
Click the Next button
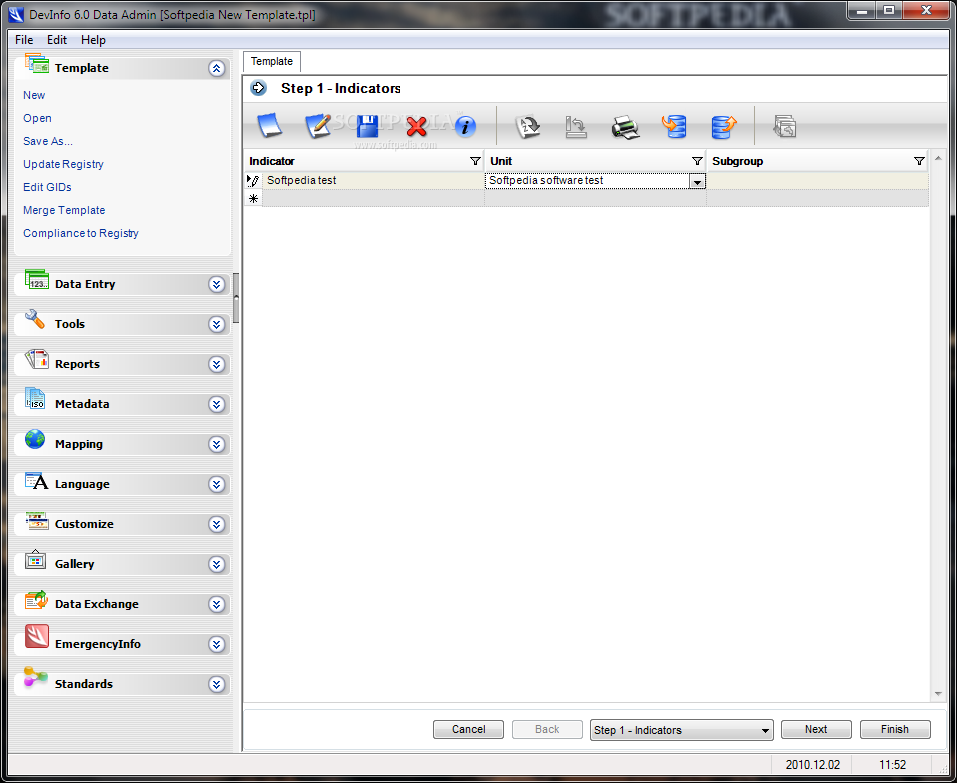pyautogui.click(x=816, y=729)
